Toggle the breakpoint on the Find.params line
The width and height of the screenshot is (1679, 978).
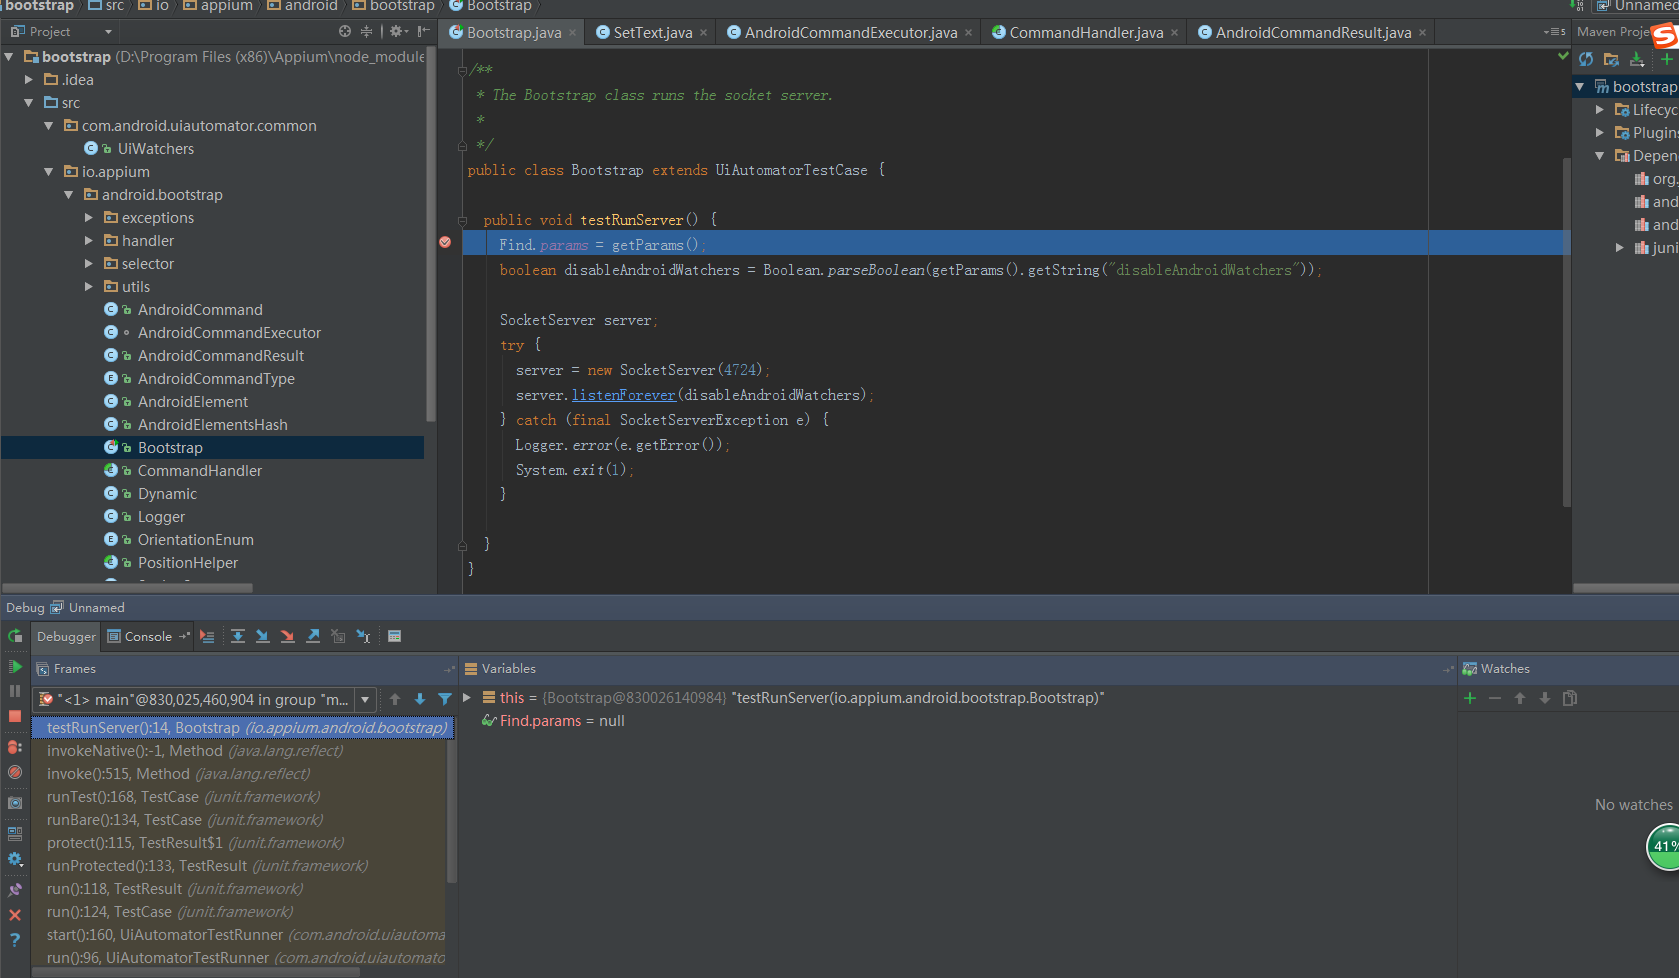tap(445, 242)
